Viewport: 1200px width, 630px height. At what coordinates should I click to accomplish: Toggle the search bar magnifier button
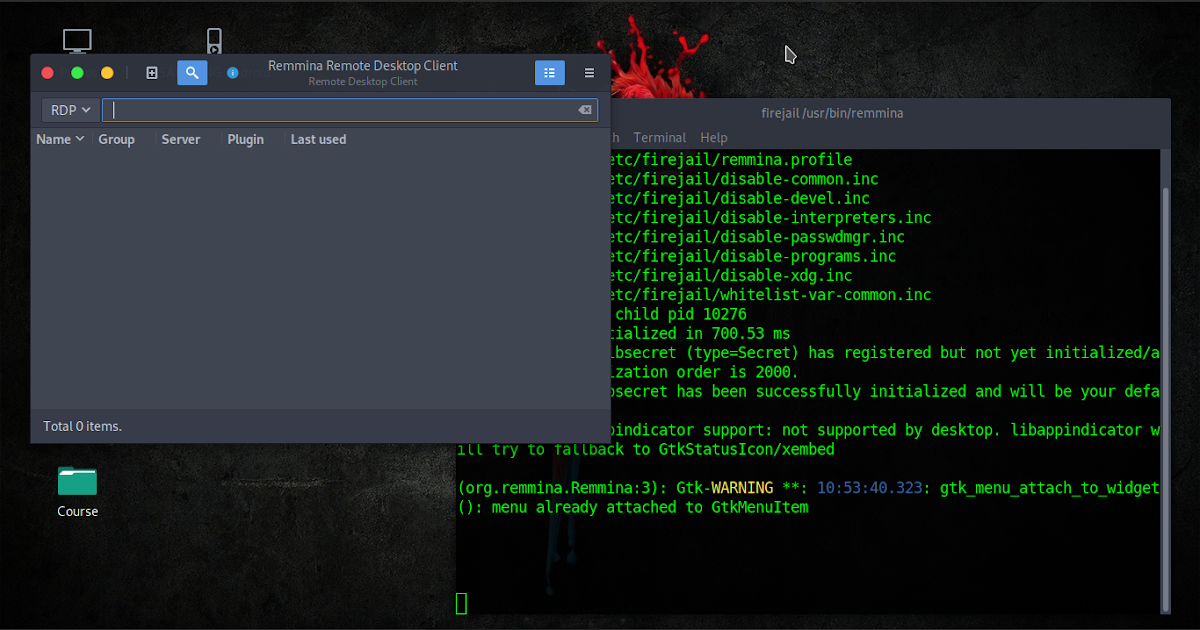pos(192,73)
